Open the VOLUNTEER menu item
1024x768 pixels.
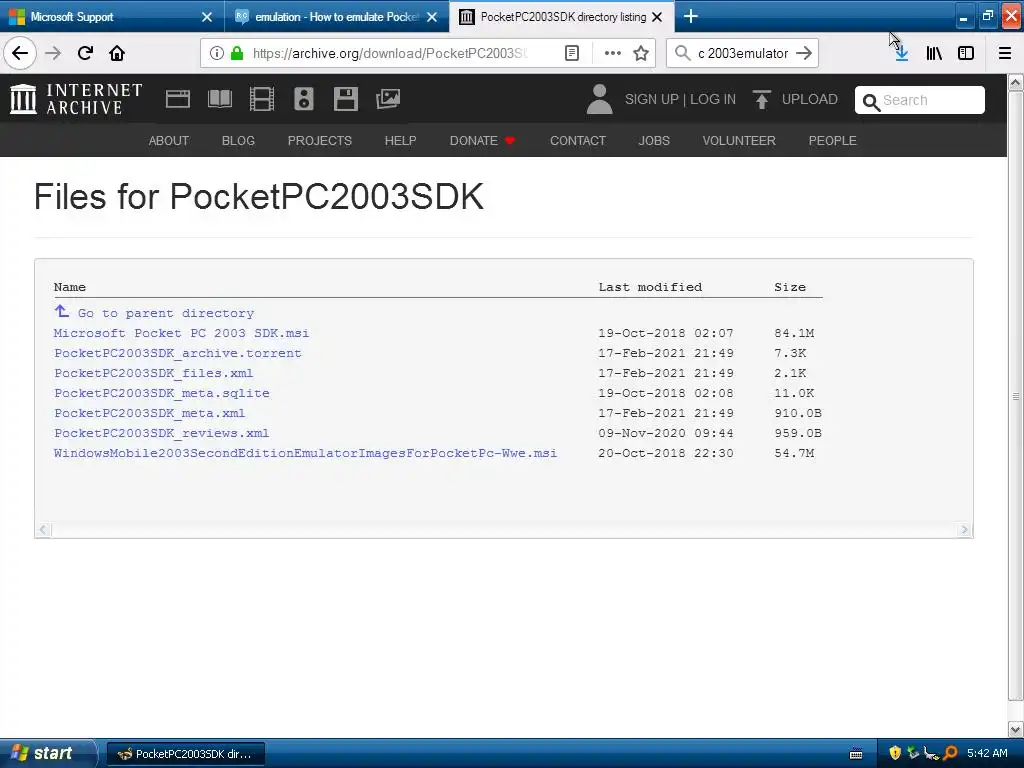pos(739,140)
